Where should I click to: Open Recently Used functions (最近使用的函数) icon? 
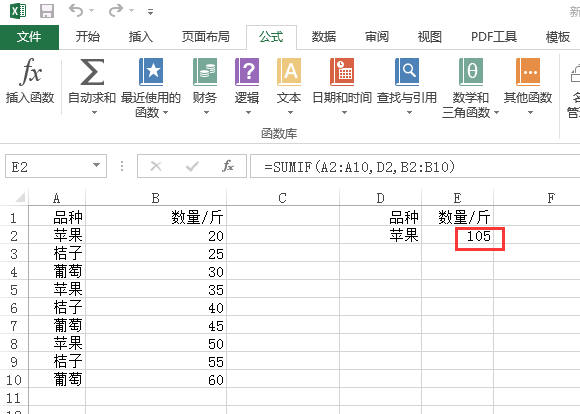151,72
